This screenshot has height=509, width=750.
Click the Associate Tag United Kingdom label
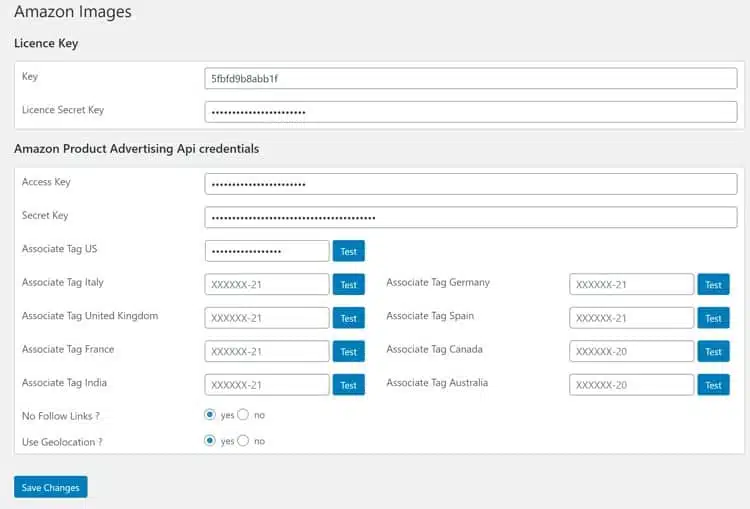click(90, 316)
